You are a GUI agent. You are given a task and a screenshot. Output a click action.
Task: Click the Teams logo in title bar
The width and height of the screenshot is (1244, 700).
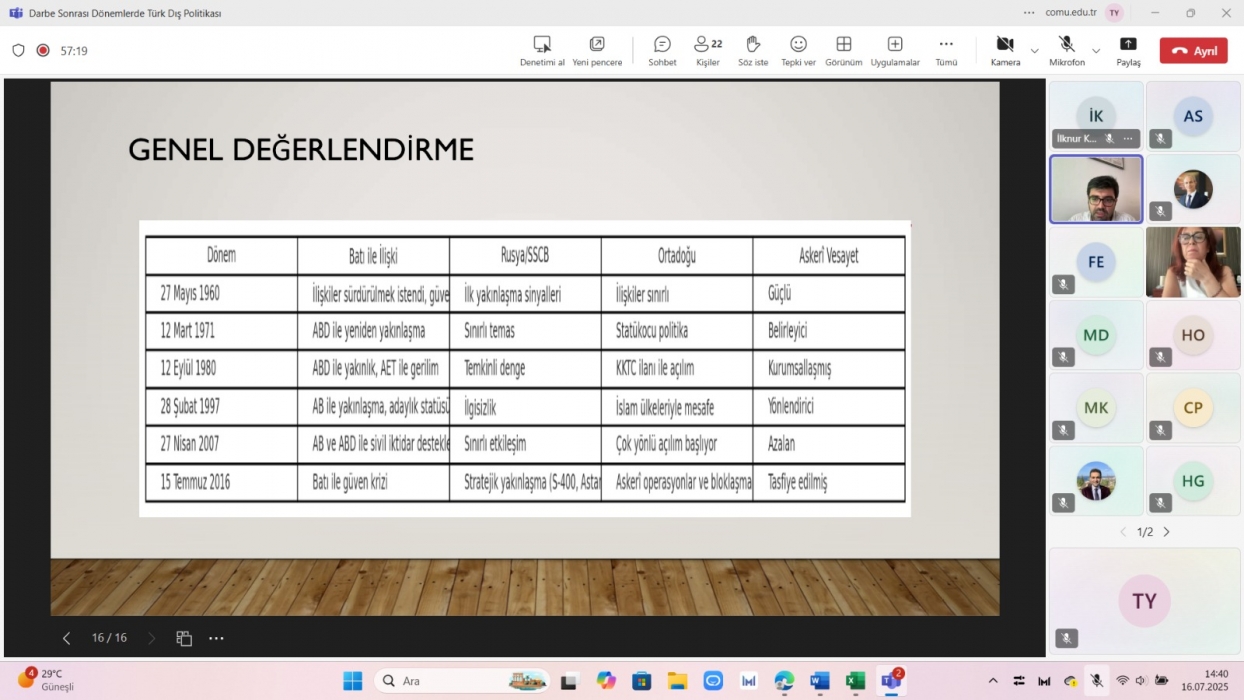[x=15, y=13]
